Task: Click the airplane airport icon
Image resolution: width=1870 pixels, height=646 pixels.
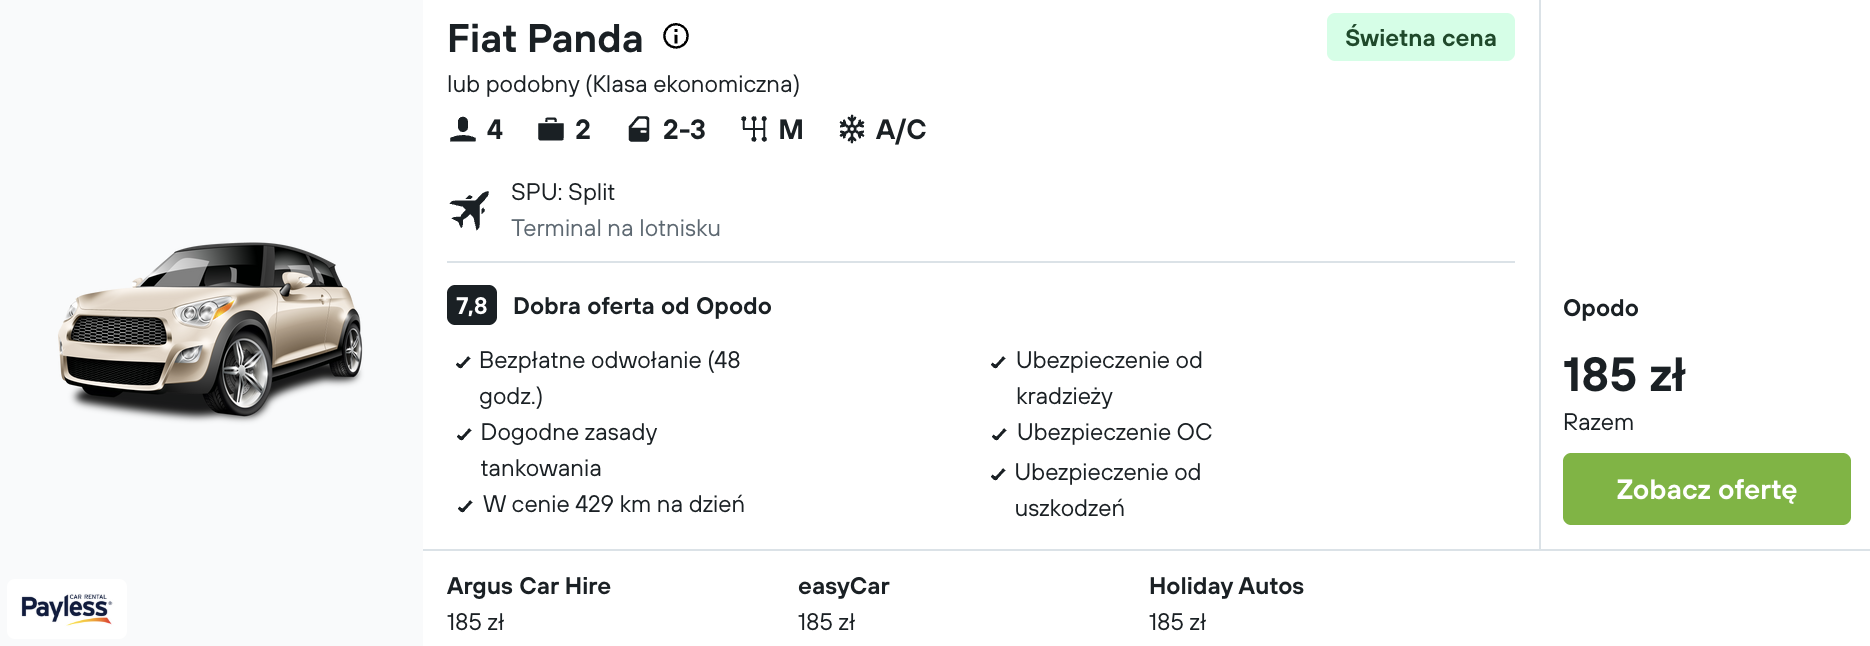Action: [469, 210]
